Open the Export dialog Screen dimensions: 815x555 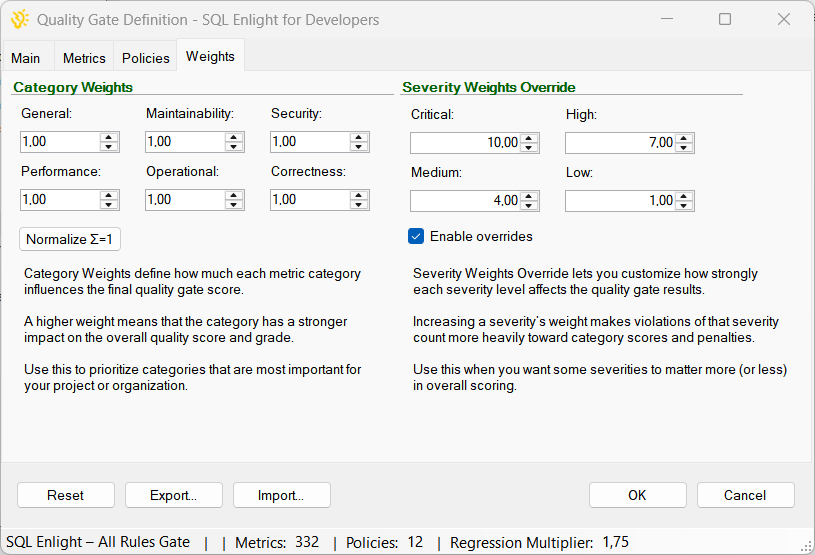tap(174, 495)
